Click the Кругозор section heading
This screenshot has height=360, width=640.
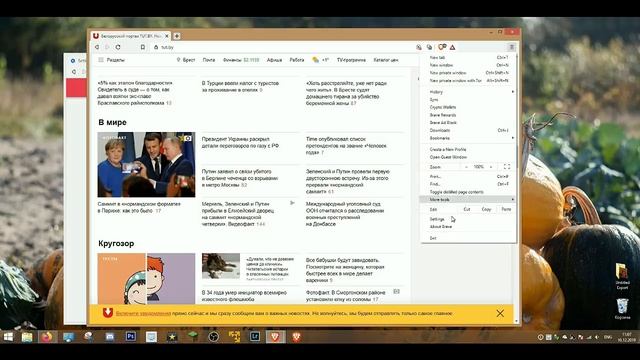click(x=116, y=244)
